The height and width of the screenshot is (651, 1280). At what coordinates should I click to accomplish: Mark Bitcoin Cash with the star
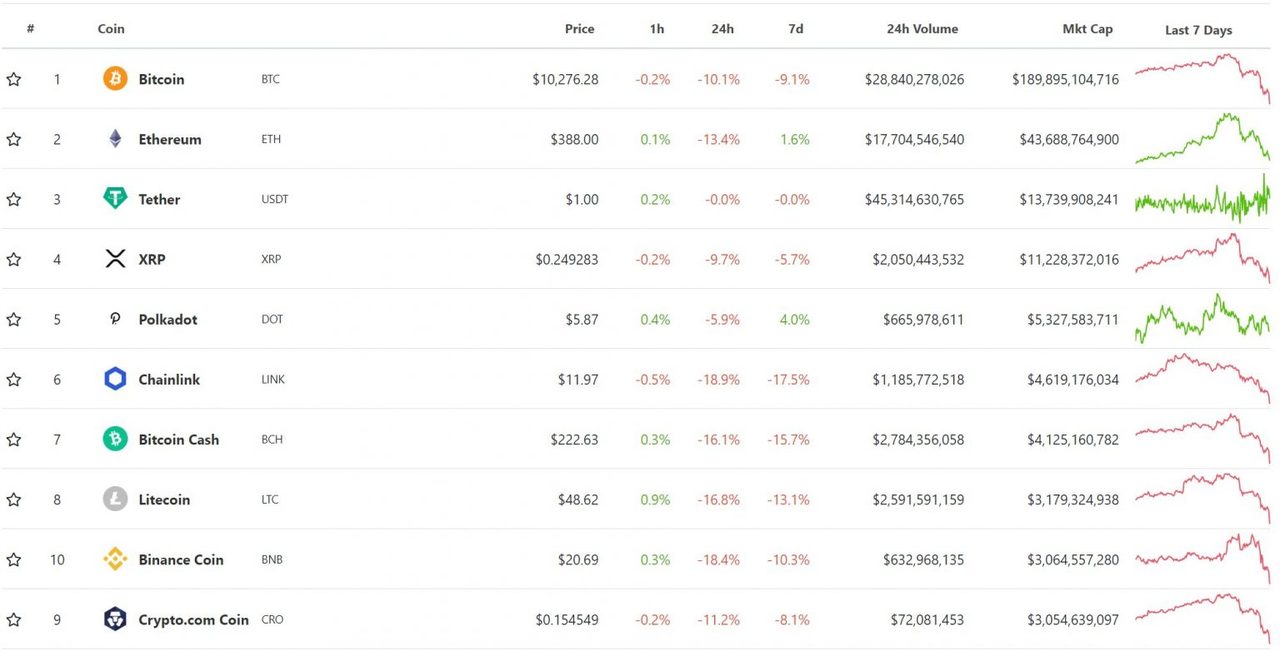point(14,439)
